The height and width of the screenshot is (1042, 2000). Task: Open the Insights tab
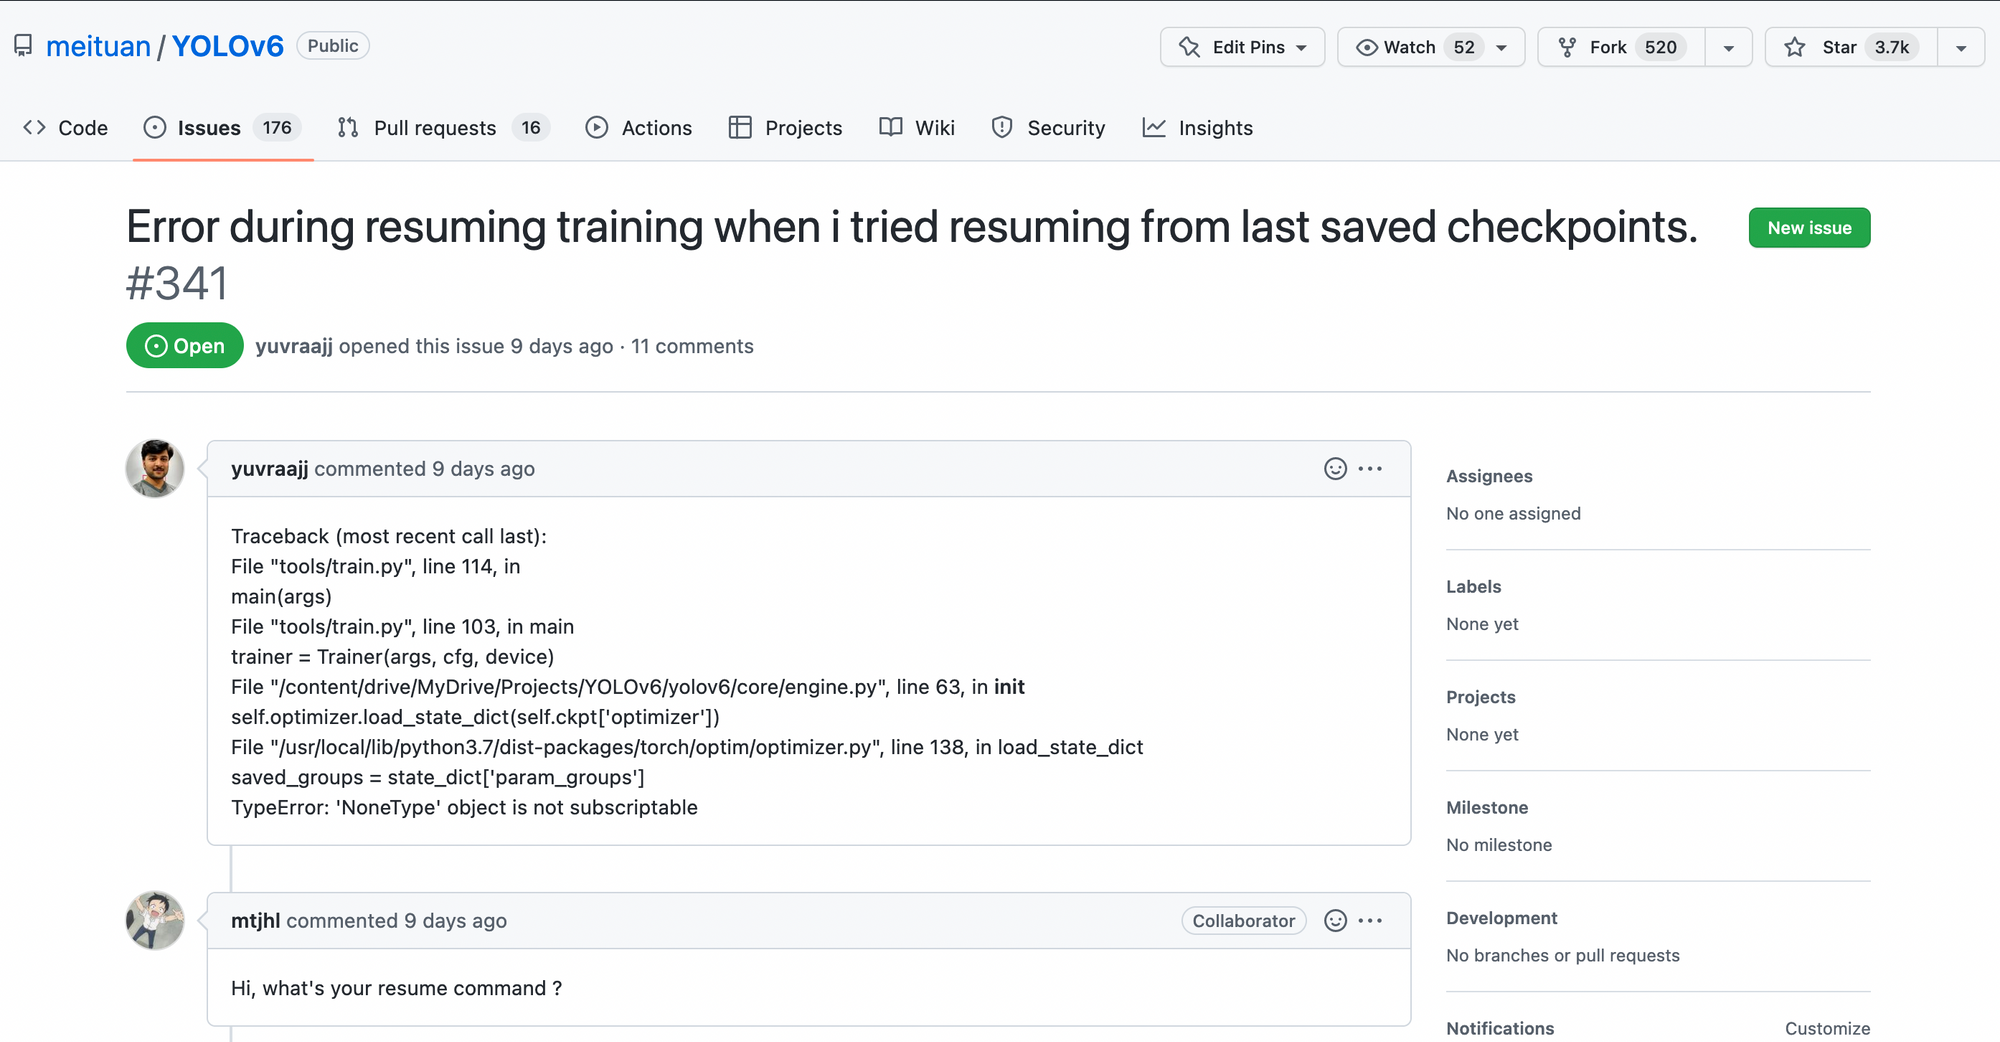1197,128
